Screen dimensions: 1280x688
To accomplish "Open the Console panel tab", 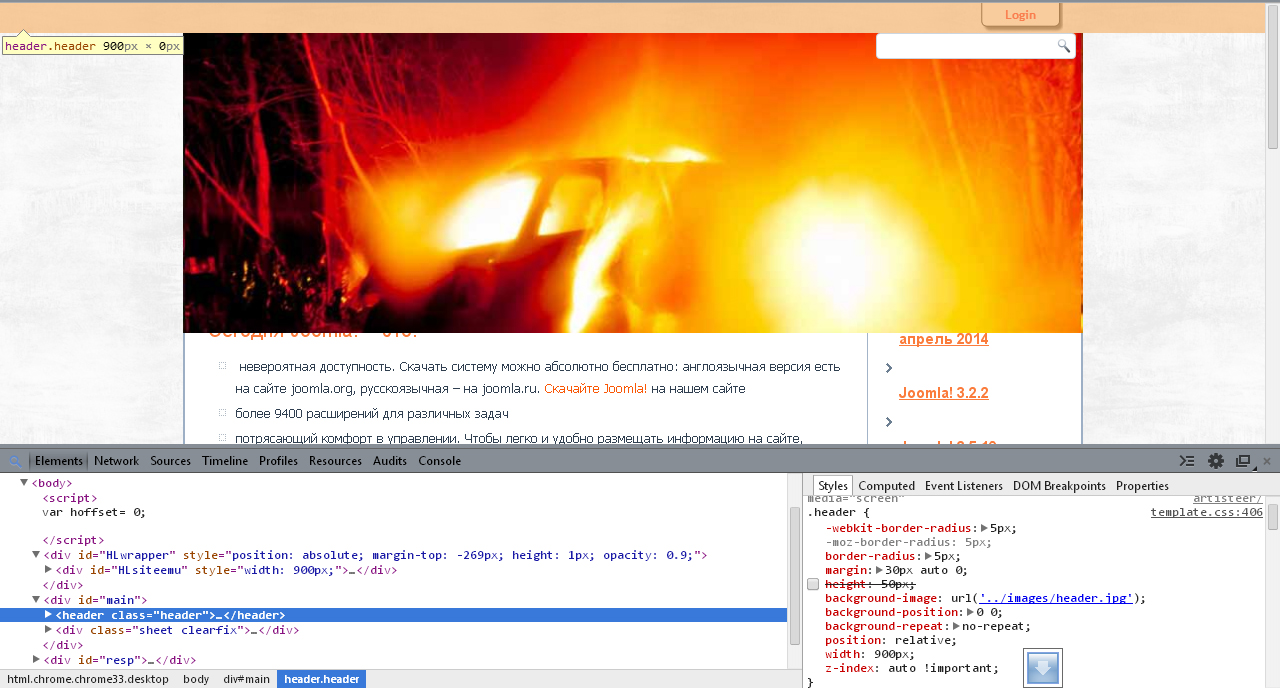I will (x=439, y=461).
